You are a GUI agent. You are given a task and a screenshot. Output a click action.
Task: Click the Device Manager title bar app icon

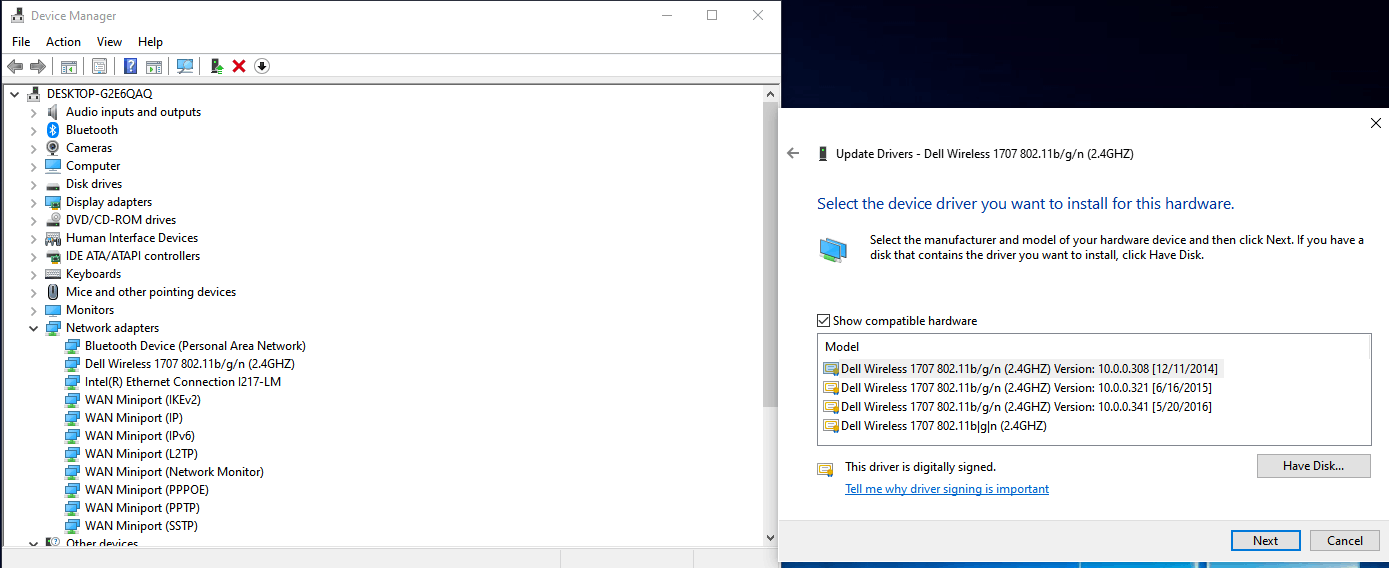click(17, 16)
